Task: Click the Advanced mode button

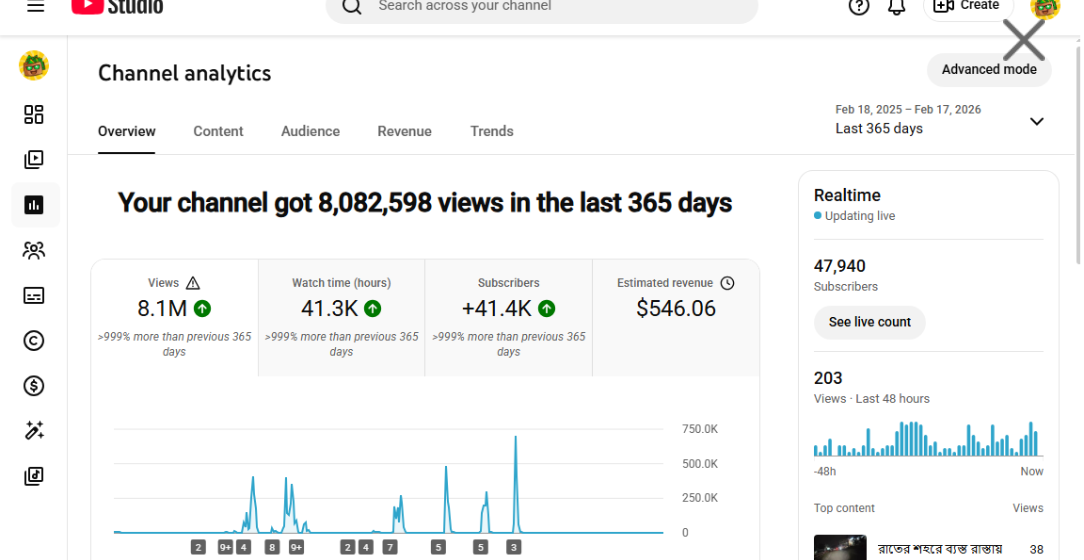Action: coord(988,70)
